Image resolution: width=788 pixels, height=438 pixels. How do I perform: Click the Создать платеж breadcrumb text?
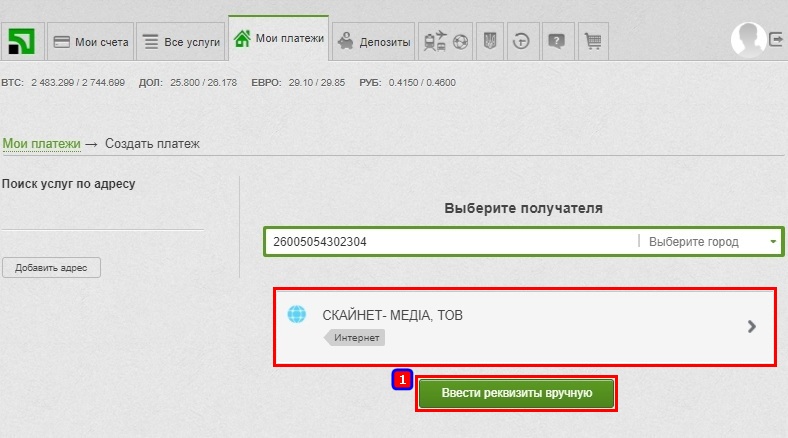[x=152, y=144]
